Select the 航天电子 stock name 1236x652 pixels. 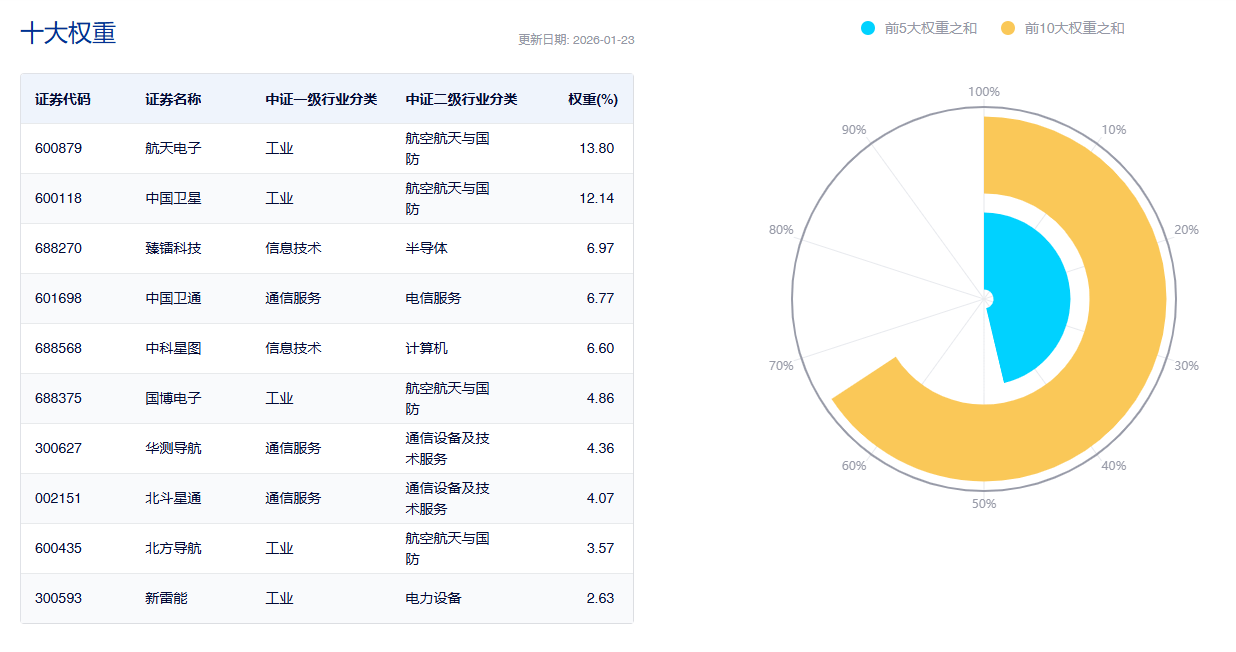click(173, 148)
